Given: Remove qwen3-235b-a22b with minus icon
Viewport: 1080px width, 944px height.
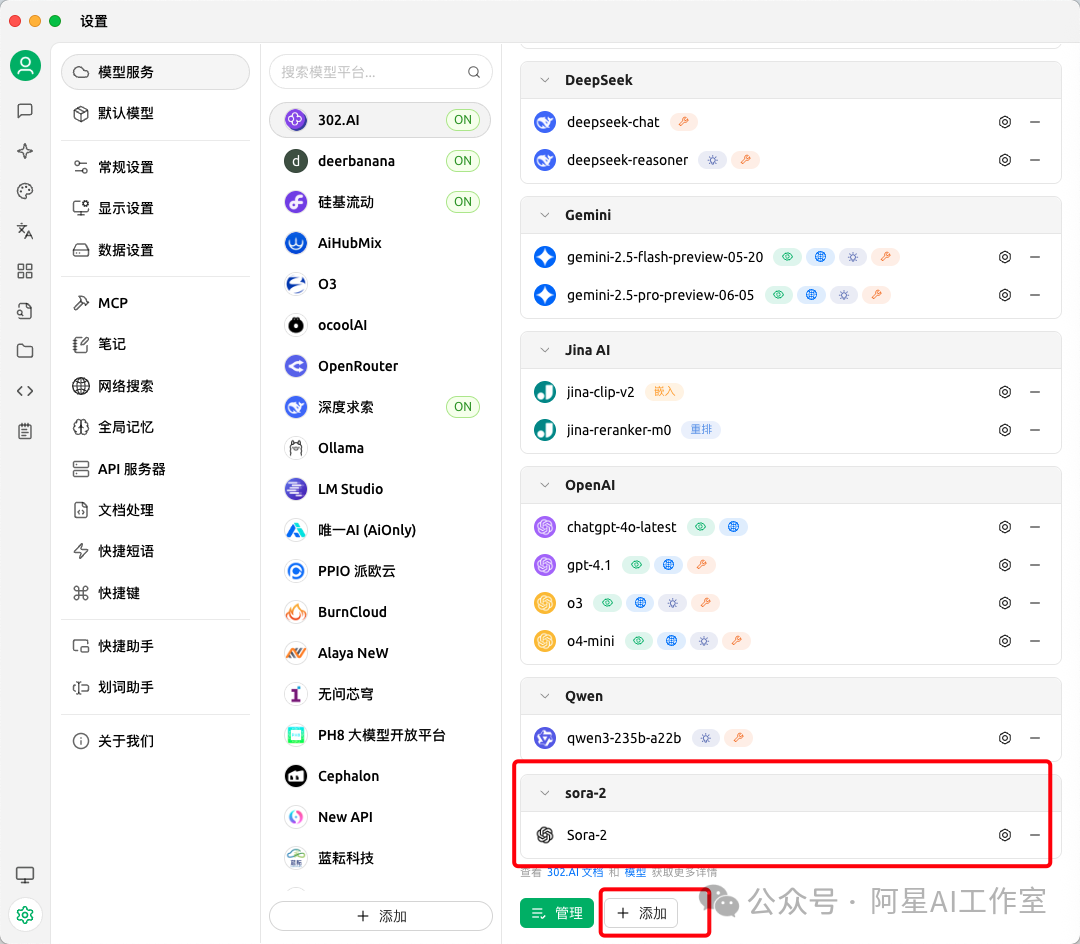Looking at the screenshot, I should 1035,737.
